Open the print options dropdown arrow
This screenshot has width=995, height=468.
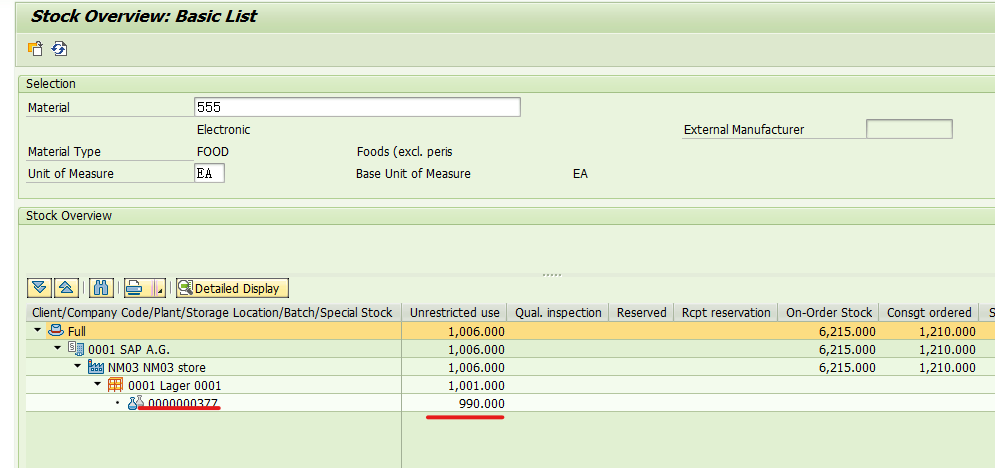tap(159, 289)
